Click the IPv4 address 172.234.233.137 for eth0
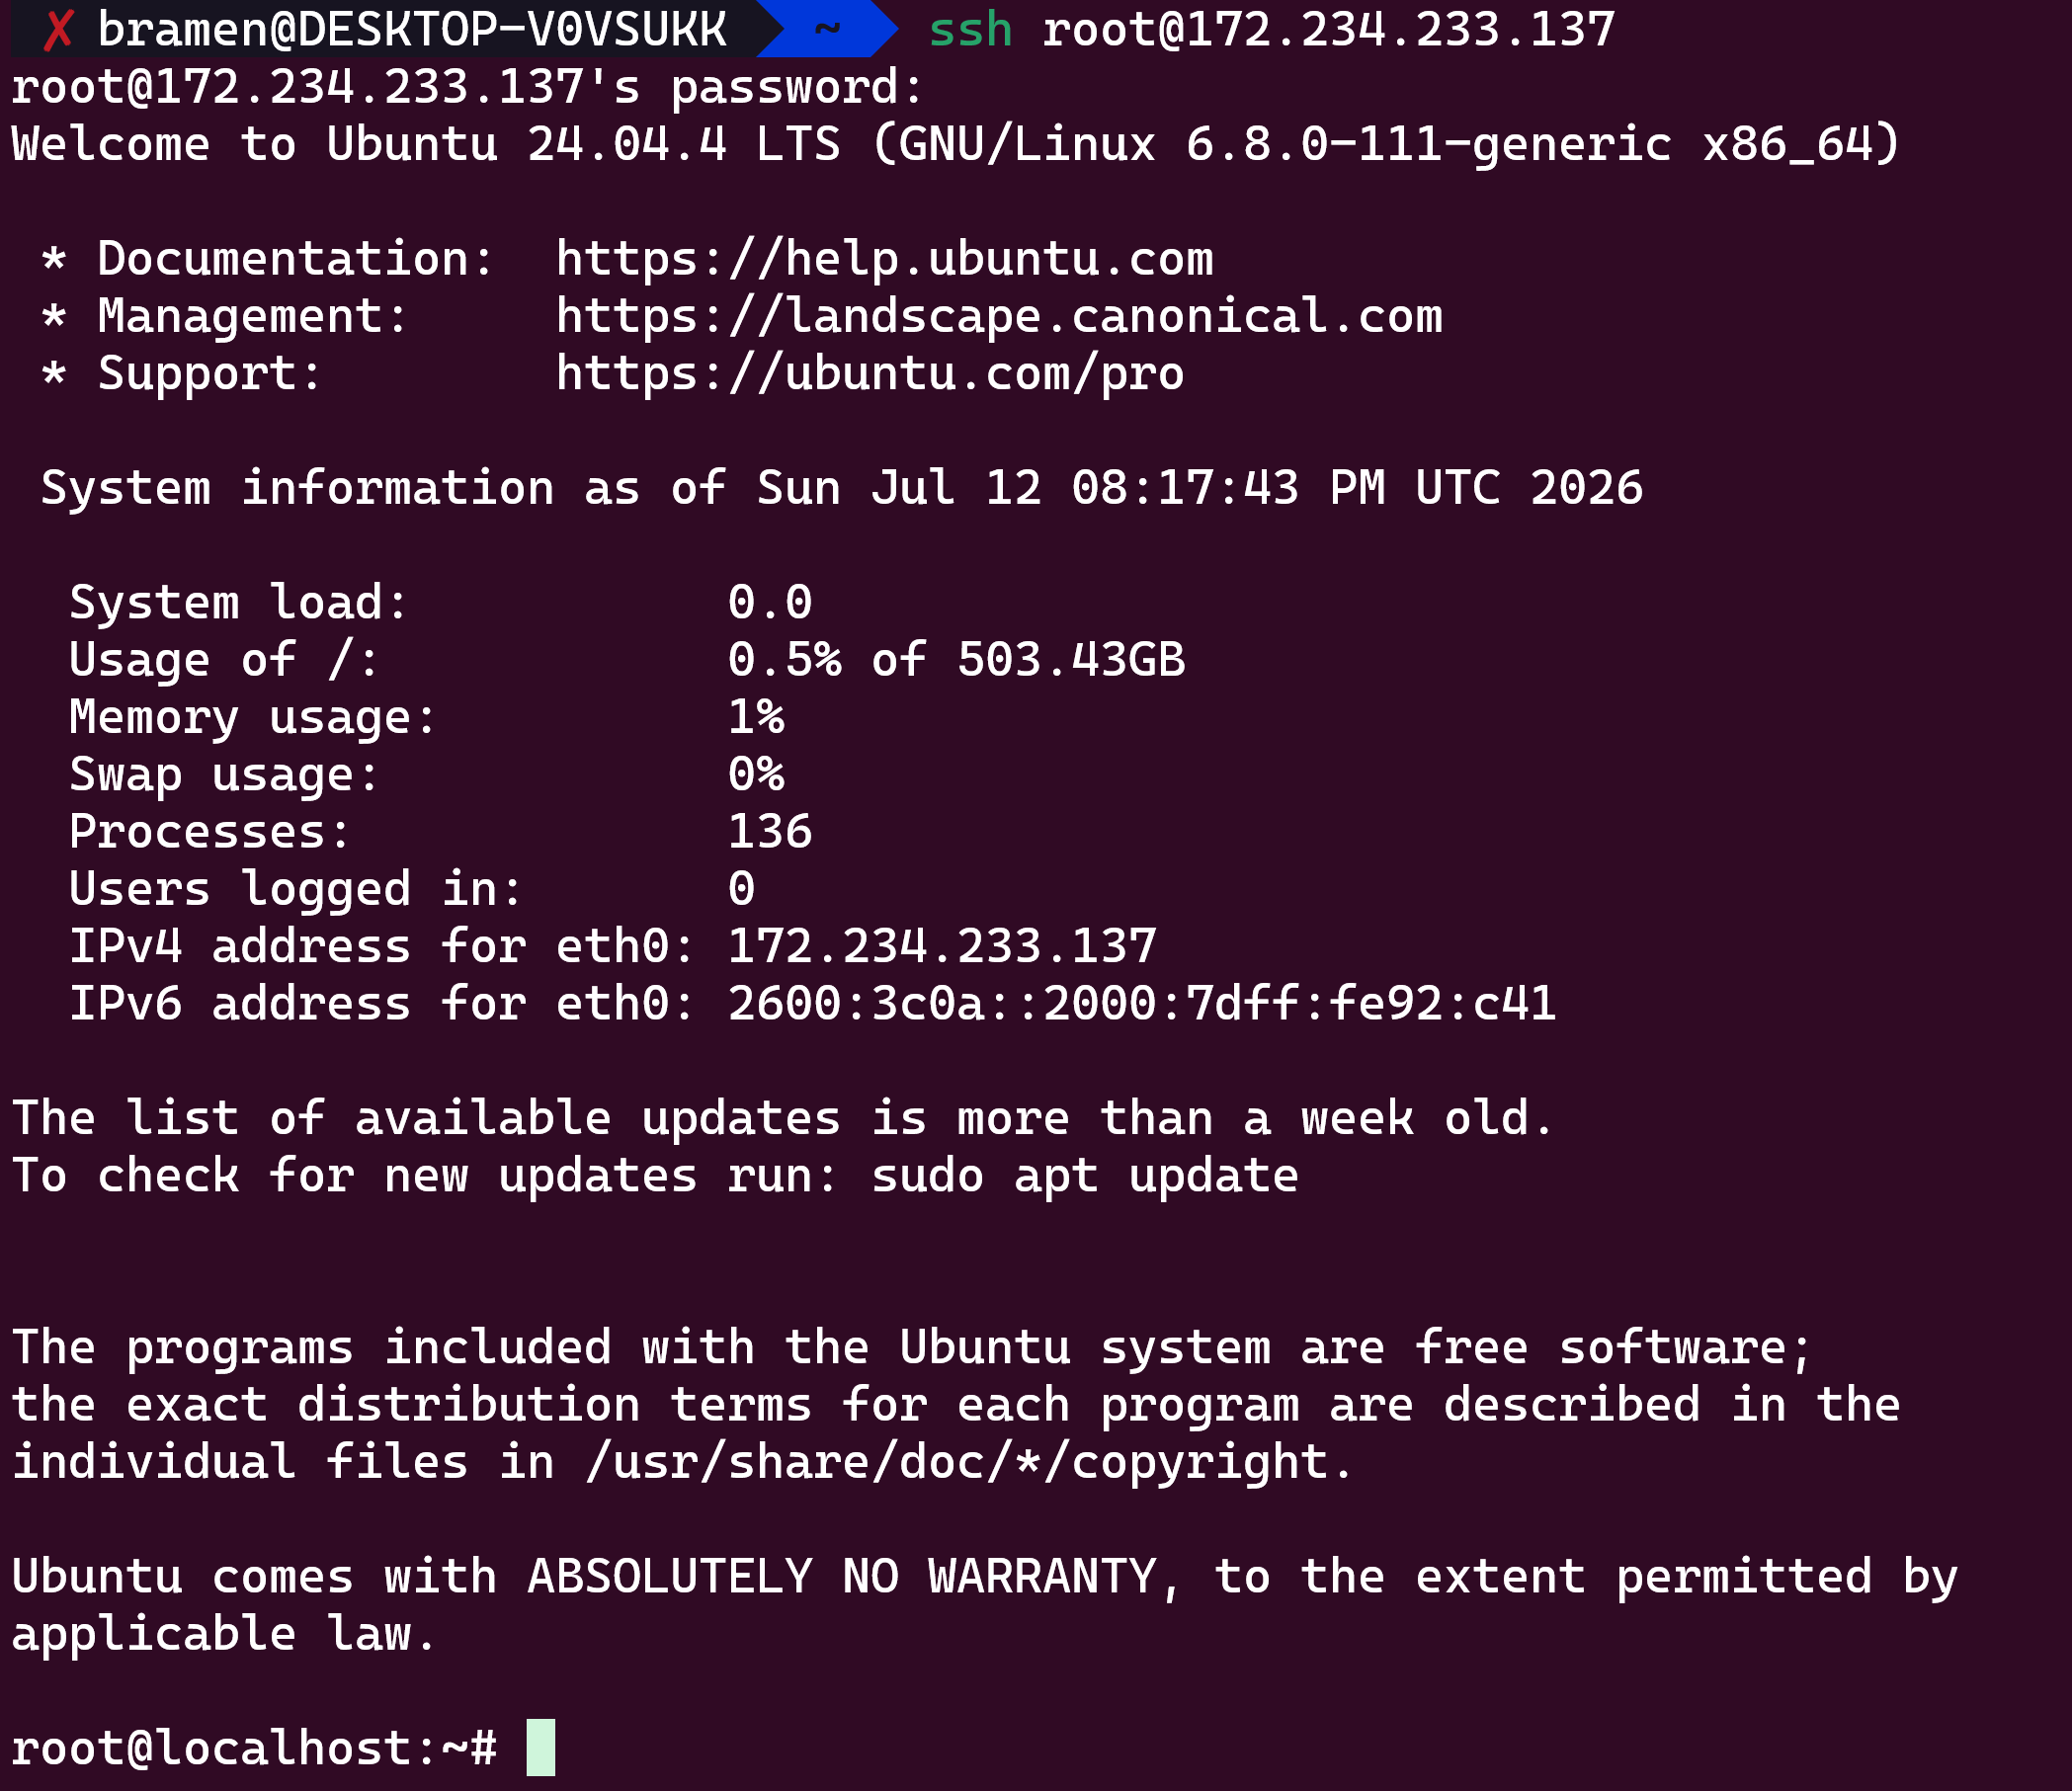The image size is (2072, 1791). (942, 946)
